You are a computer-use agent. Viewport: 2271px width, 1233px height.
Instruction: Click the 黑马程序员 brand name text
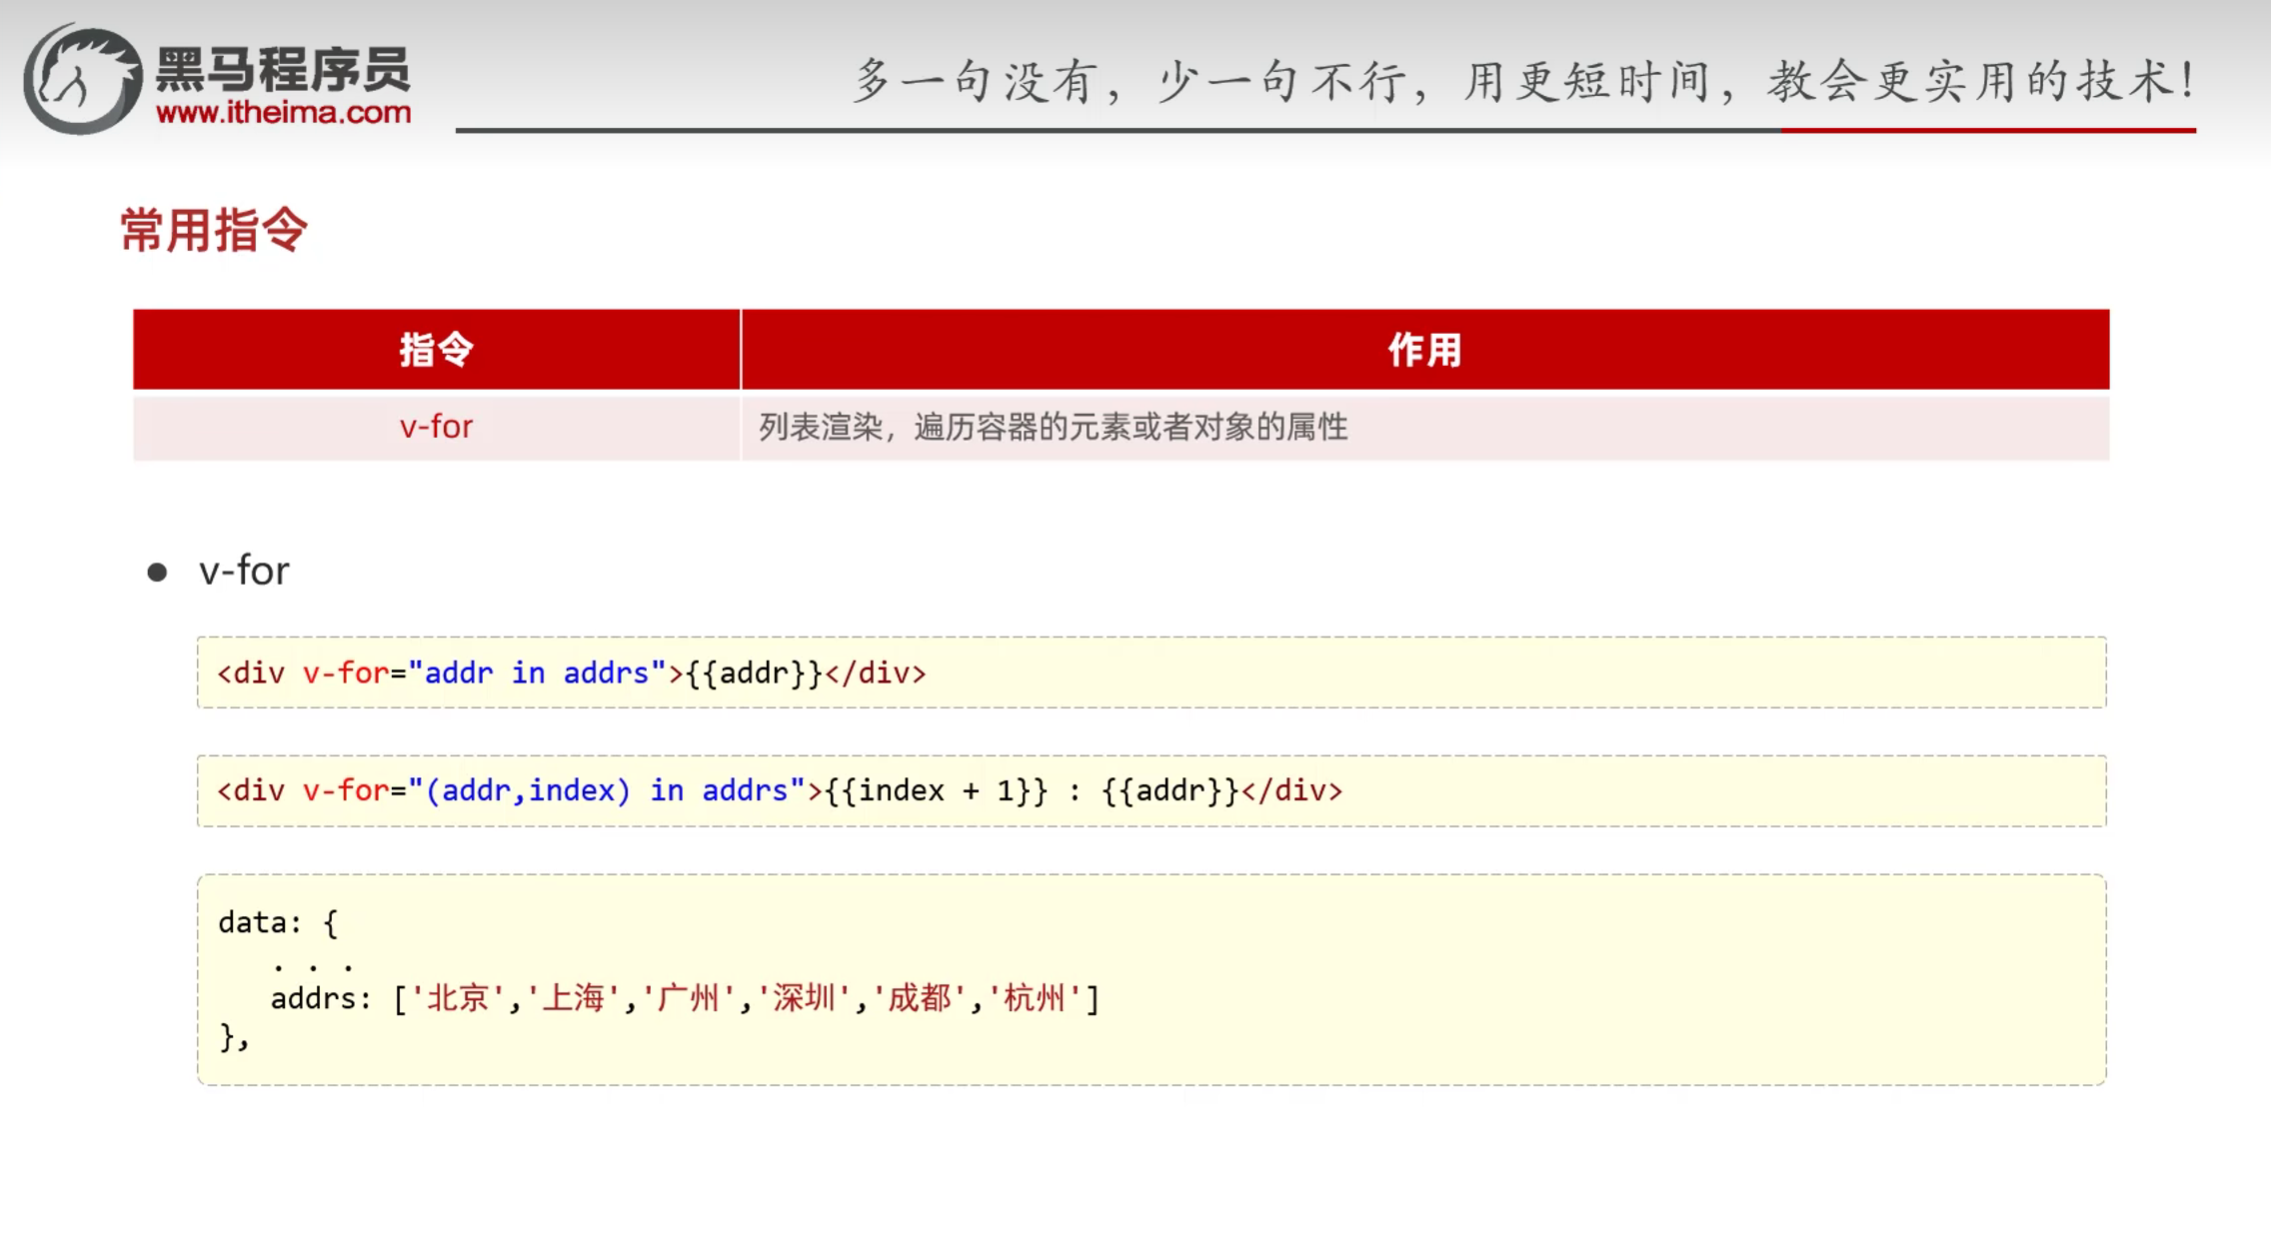tap(283, 69)
